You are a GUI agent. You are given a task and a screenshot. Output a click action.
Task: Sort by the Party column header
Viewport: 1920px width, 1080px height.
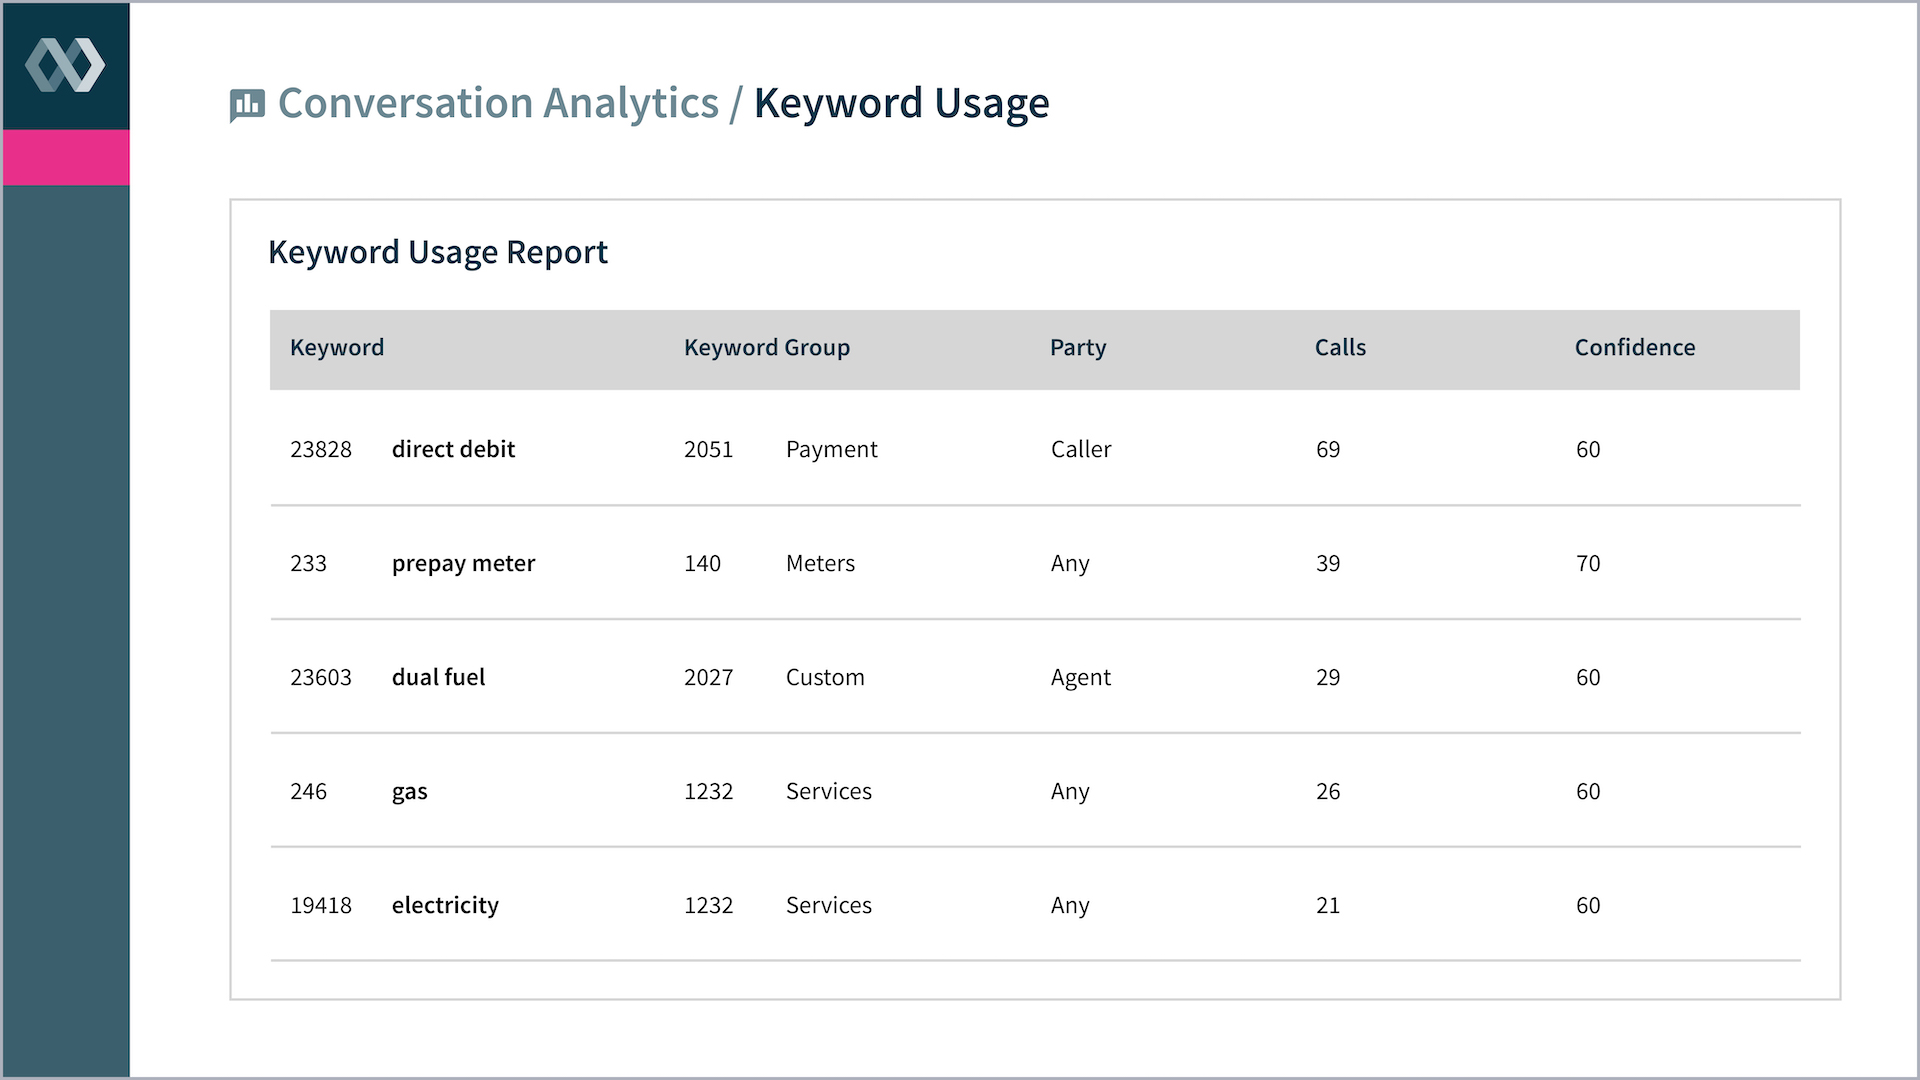coord(1078,347)
